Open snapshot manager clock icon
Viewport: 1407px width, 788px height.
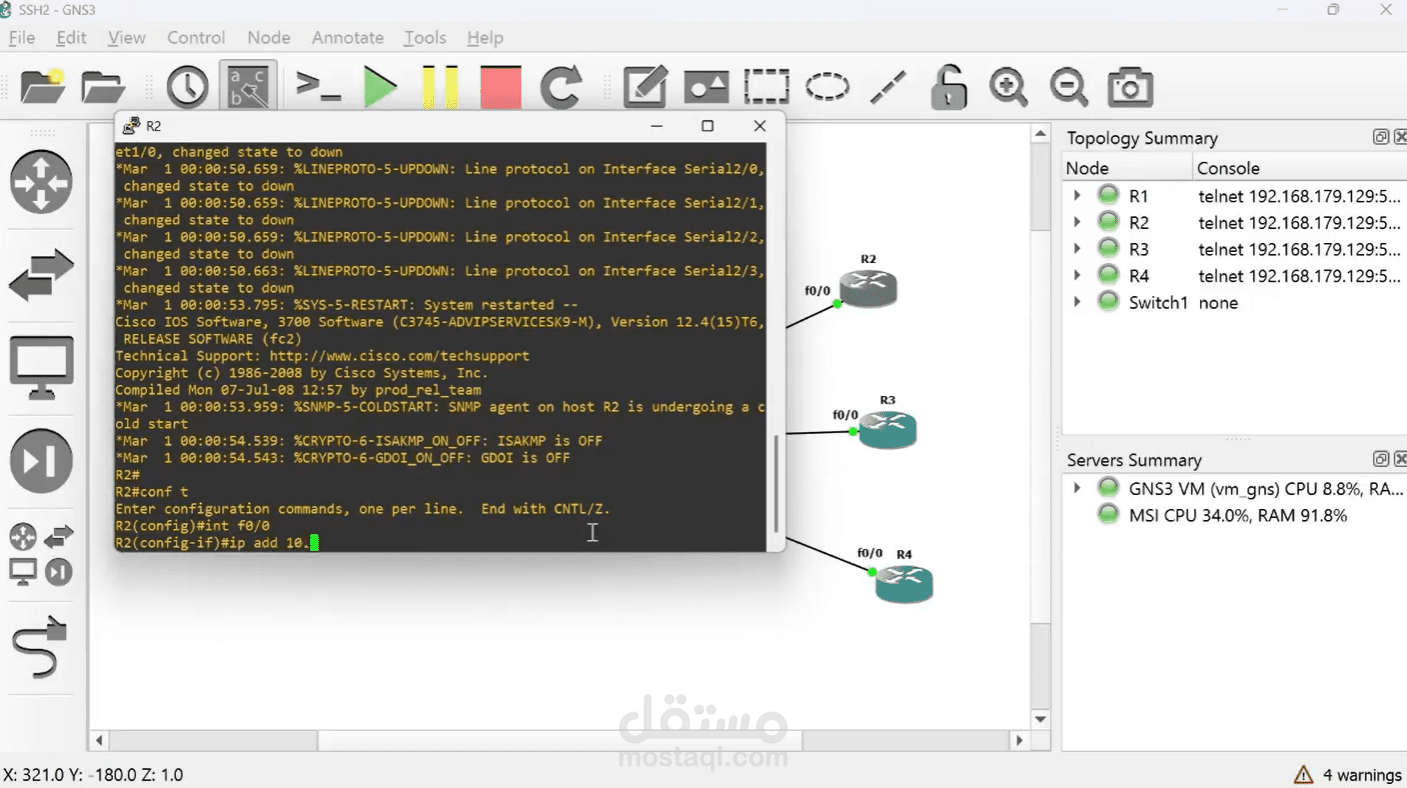coord(187,88)
